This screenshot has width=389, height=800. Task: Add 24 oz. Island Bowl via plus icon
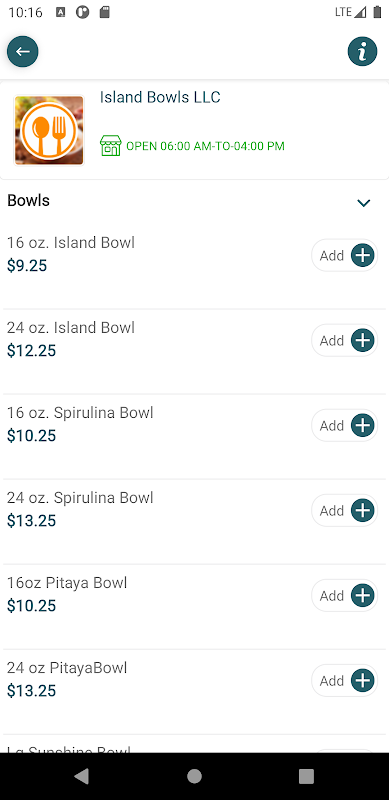pyautogui.click(x=363, y=340)
